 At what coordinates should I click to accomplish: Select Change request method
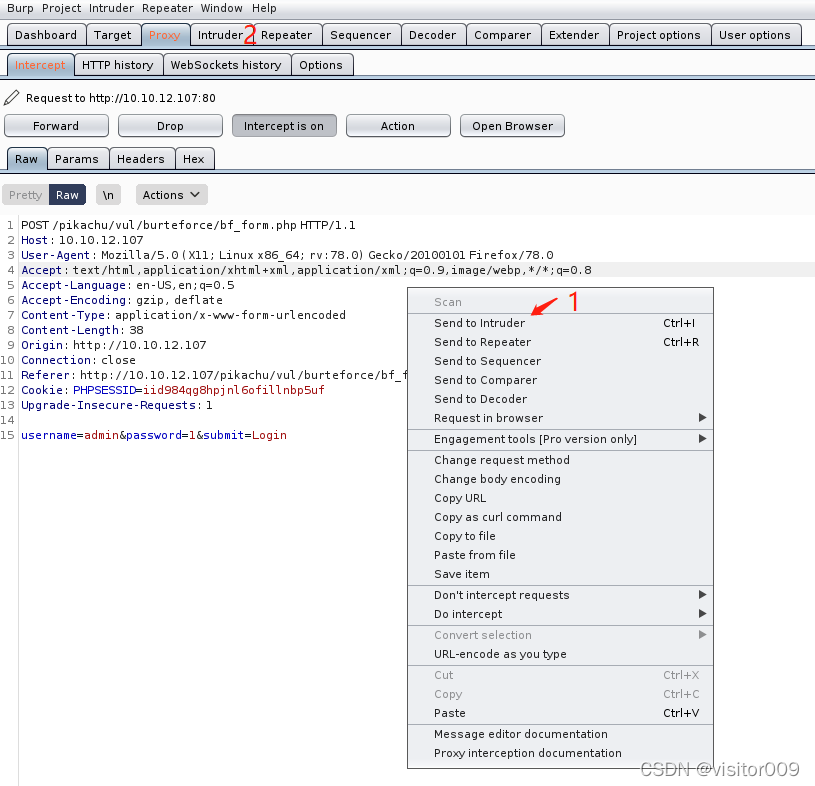(560, 460)
